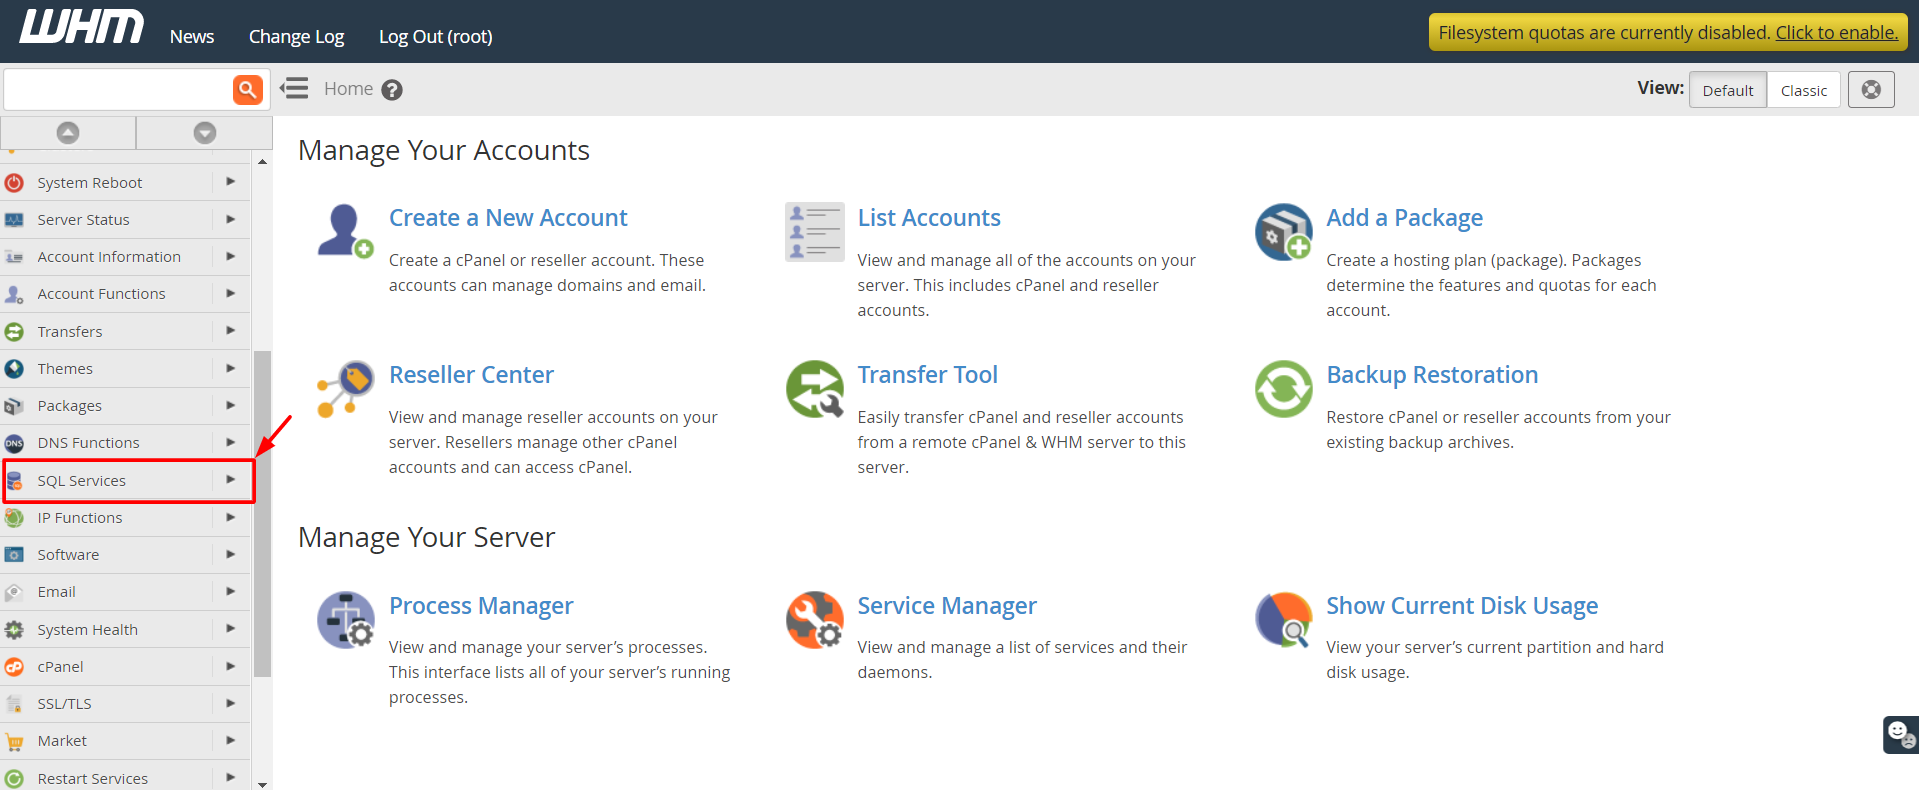Expand Account Functions submenu arrow

tap(231, 293)
